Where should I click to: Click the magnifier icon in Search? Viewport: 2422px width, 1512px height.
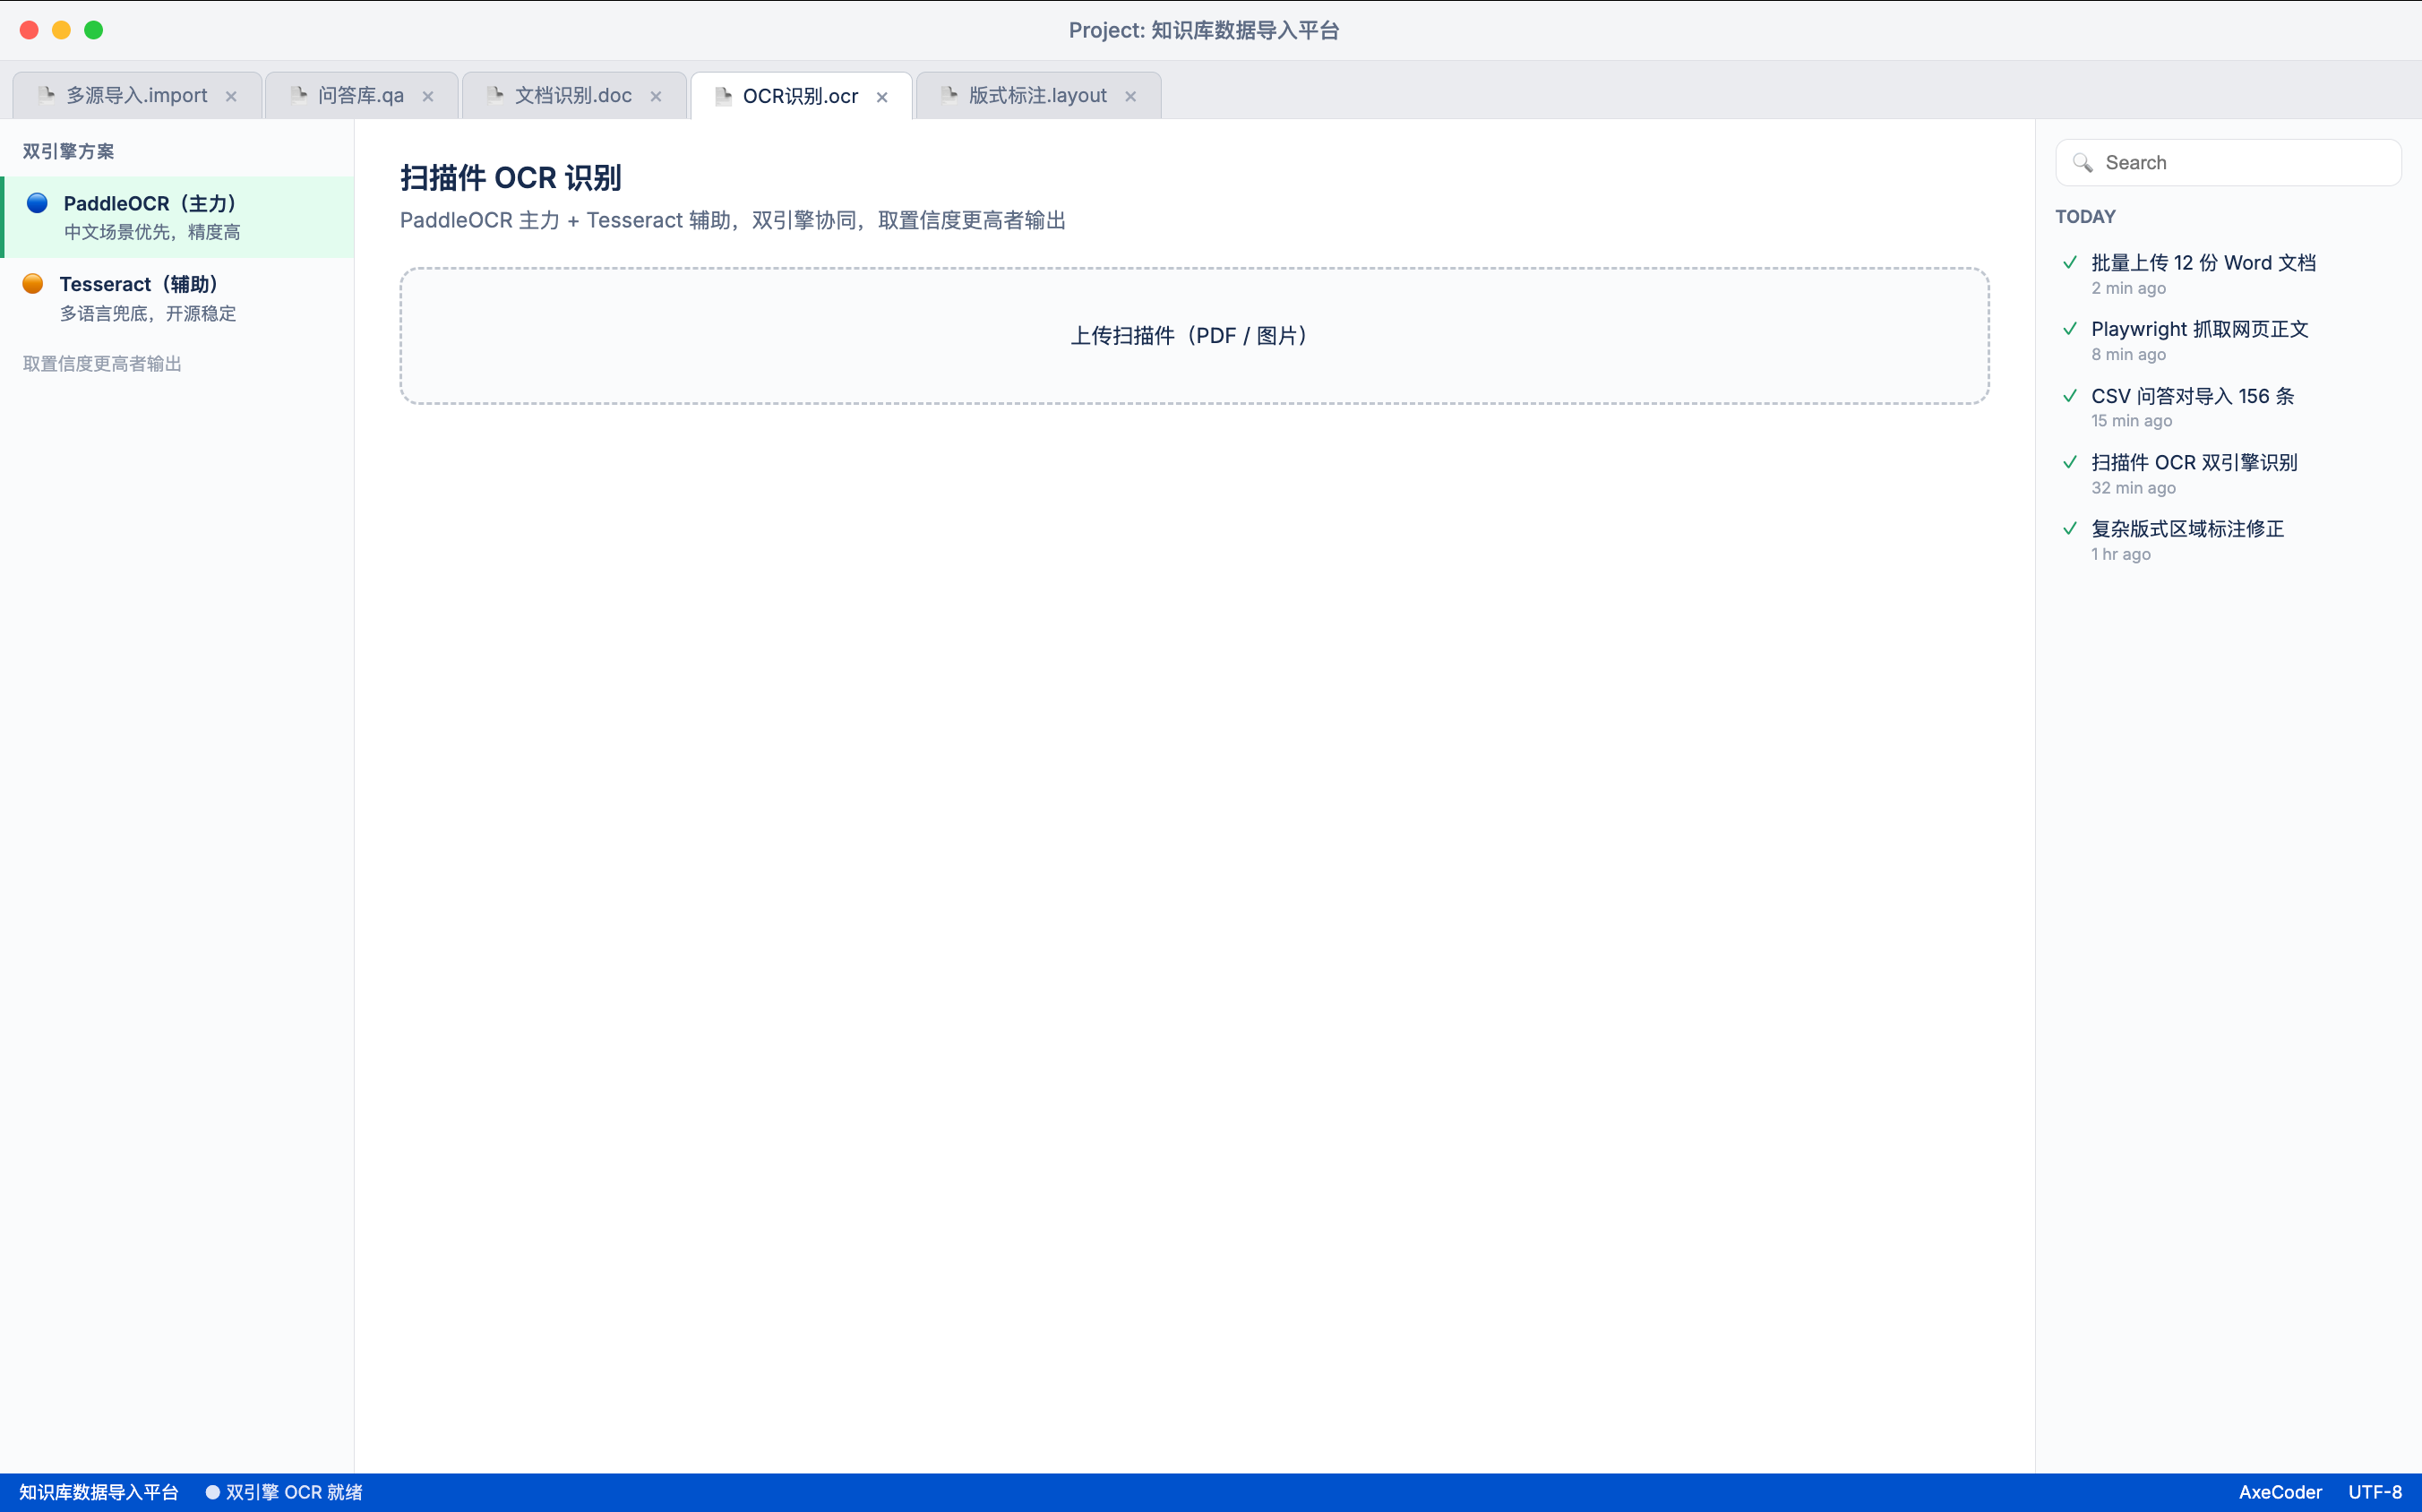pyautogui.click(x=2083, y=163)
